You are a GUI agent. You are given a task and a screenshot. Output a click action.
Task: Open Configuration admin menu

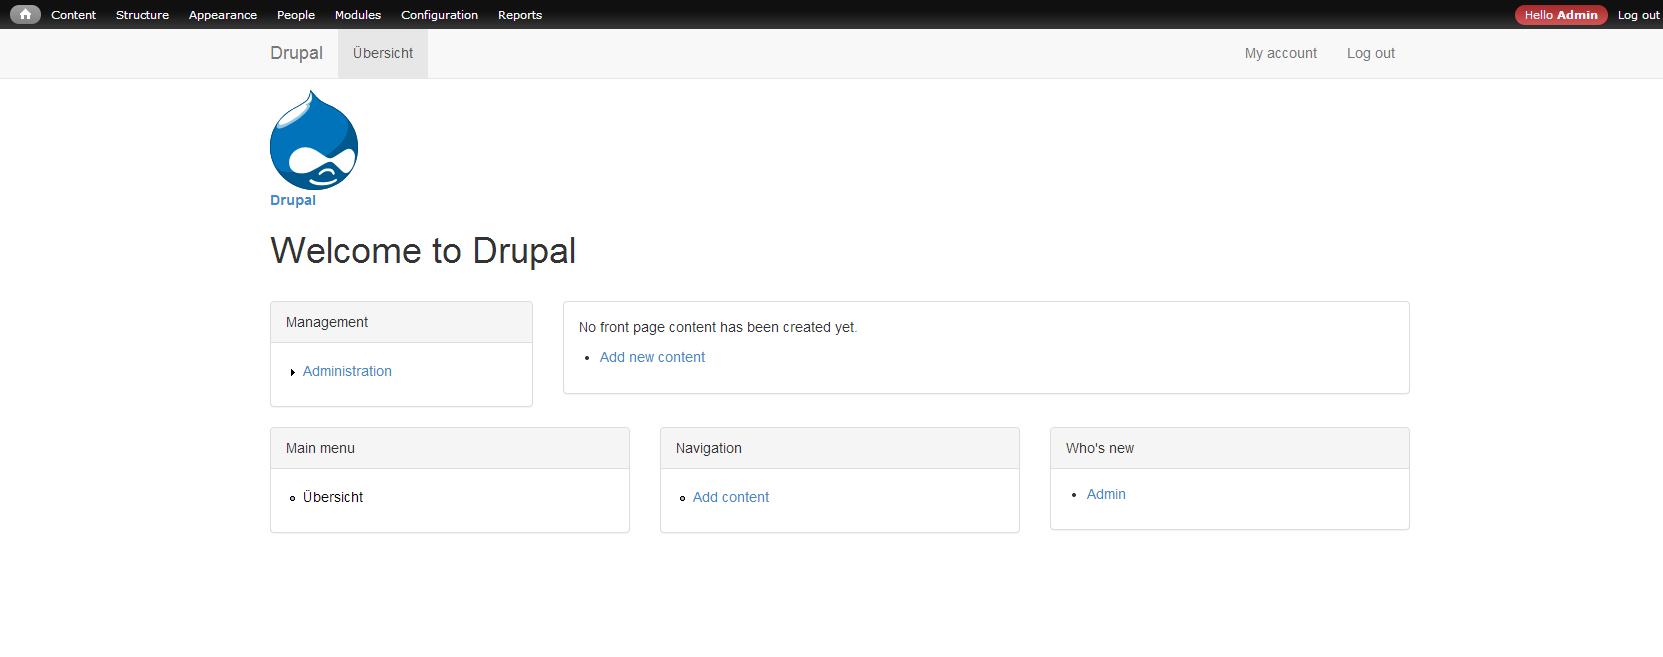[x=439, y=15]
